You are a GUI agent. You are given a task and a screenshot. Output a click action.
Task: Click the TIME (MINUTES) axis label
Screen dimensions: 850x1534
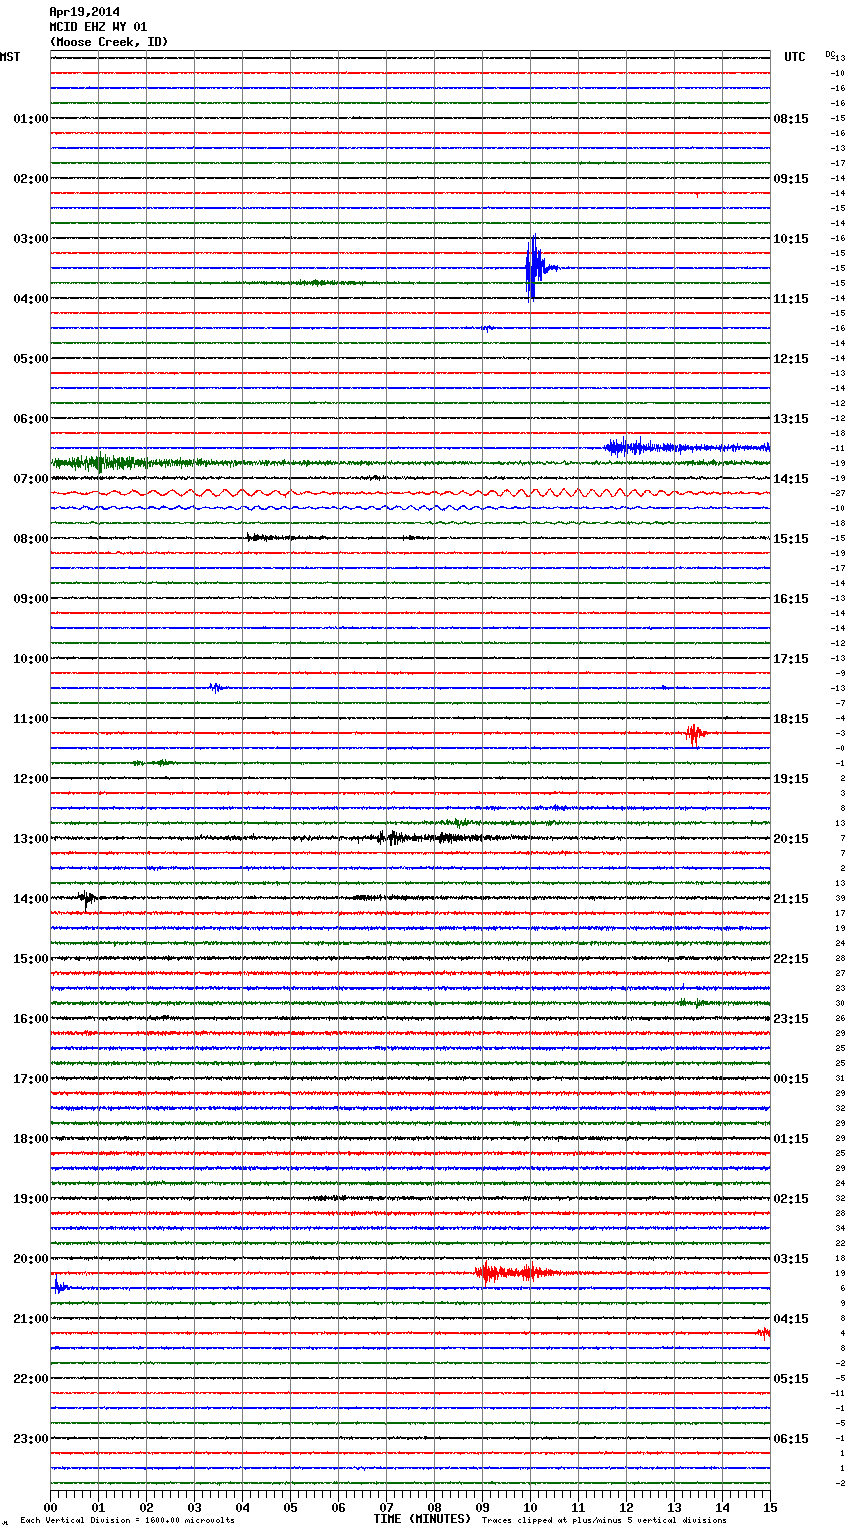pyautogui.click(x=422, y=1519)
